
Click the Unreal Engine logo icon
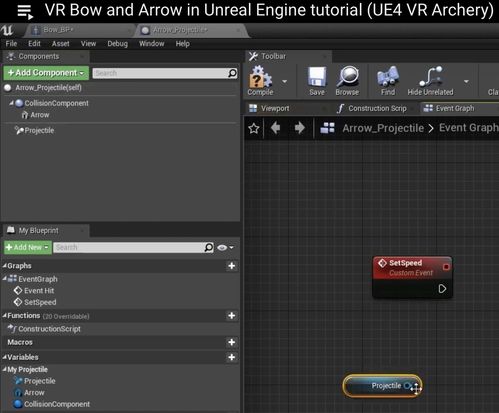(x=7, y=30)
